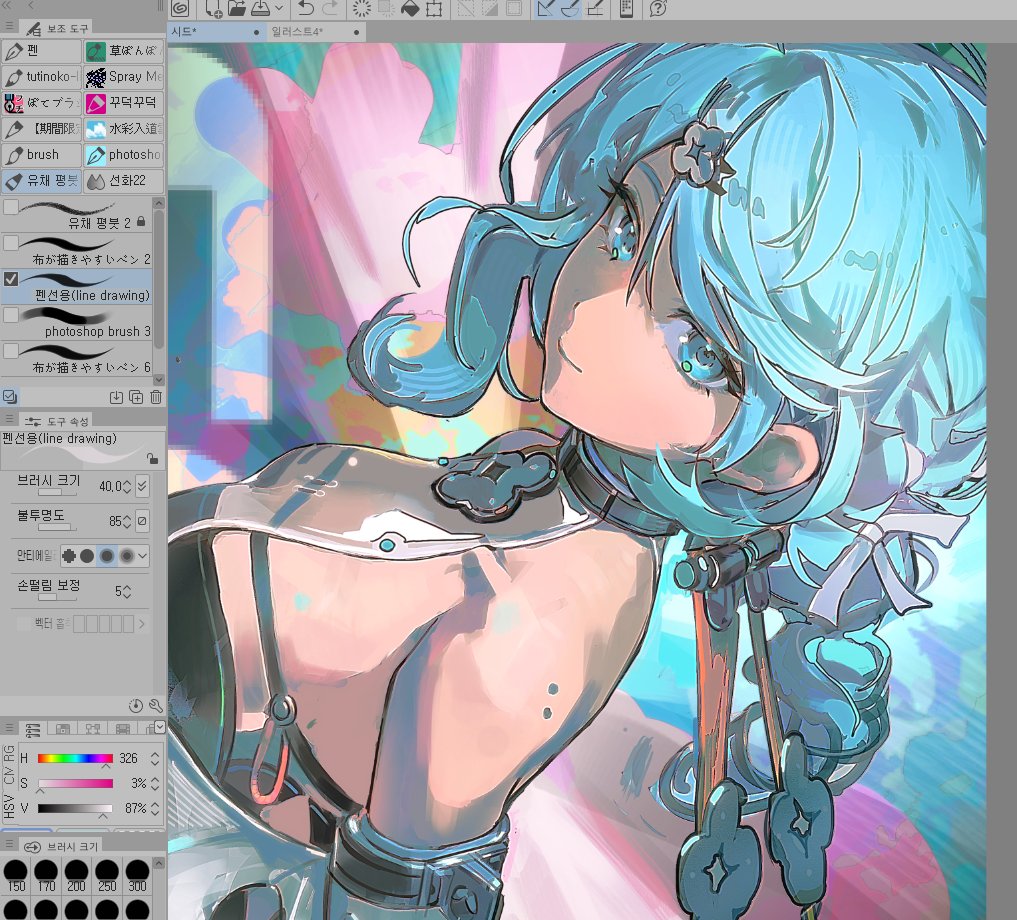Viewport: 1017px width, 920px height.
Task: Click the Hue rainbow slider
Action: [75, 758]
